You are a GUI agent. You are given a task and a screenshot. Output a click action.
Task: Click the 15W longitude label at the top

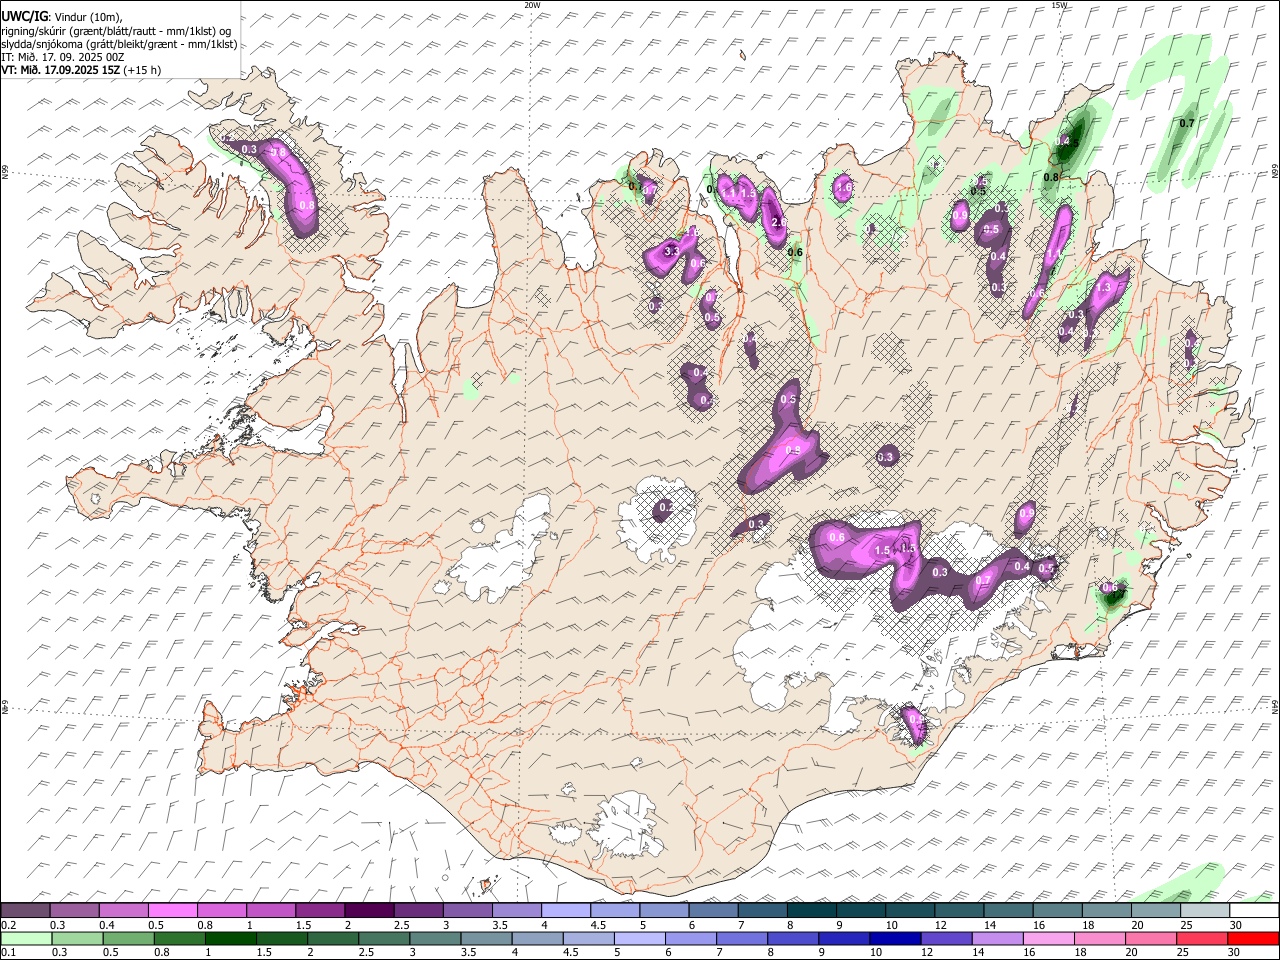[x=1059, y=5]
